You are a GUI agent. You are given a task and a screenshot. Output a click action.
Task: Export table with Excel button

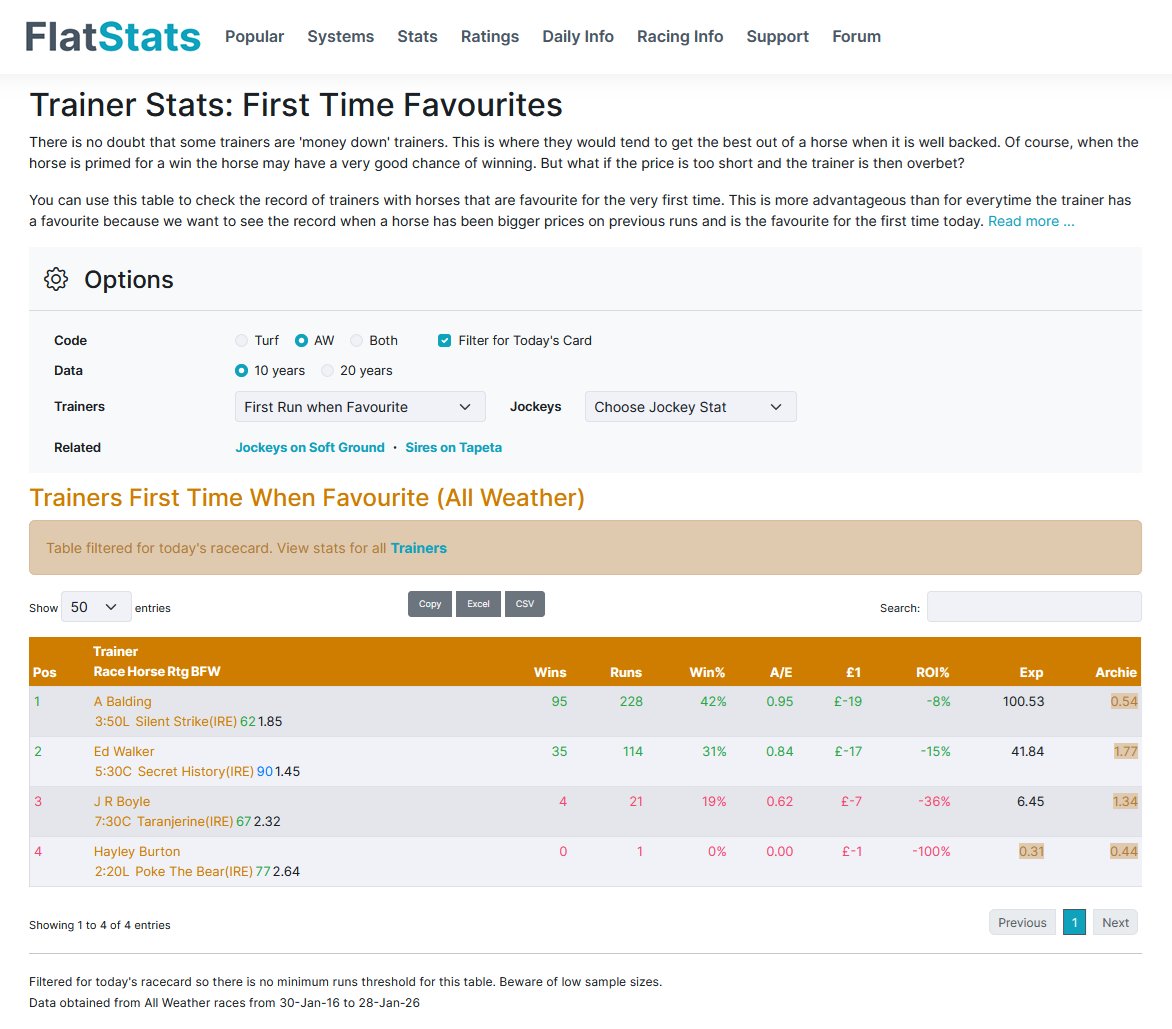pyautogui.click(x=478, y=604)
